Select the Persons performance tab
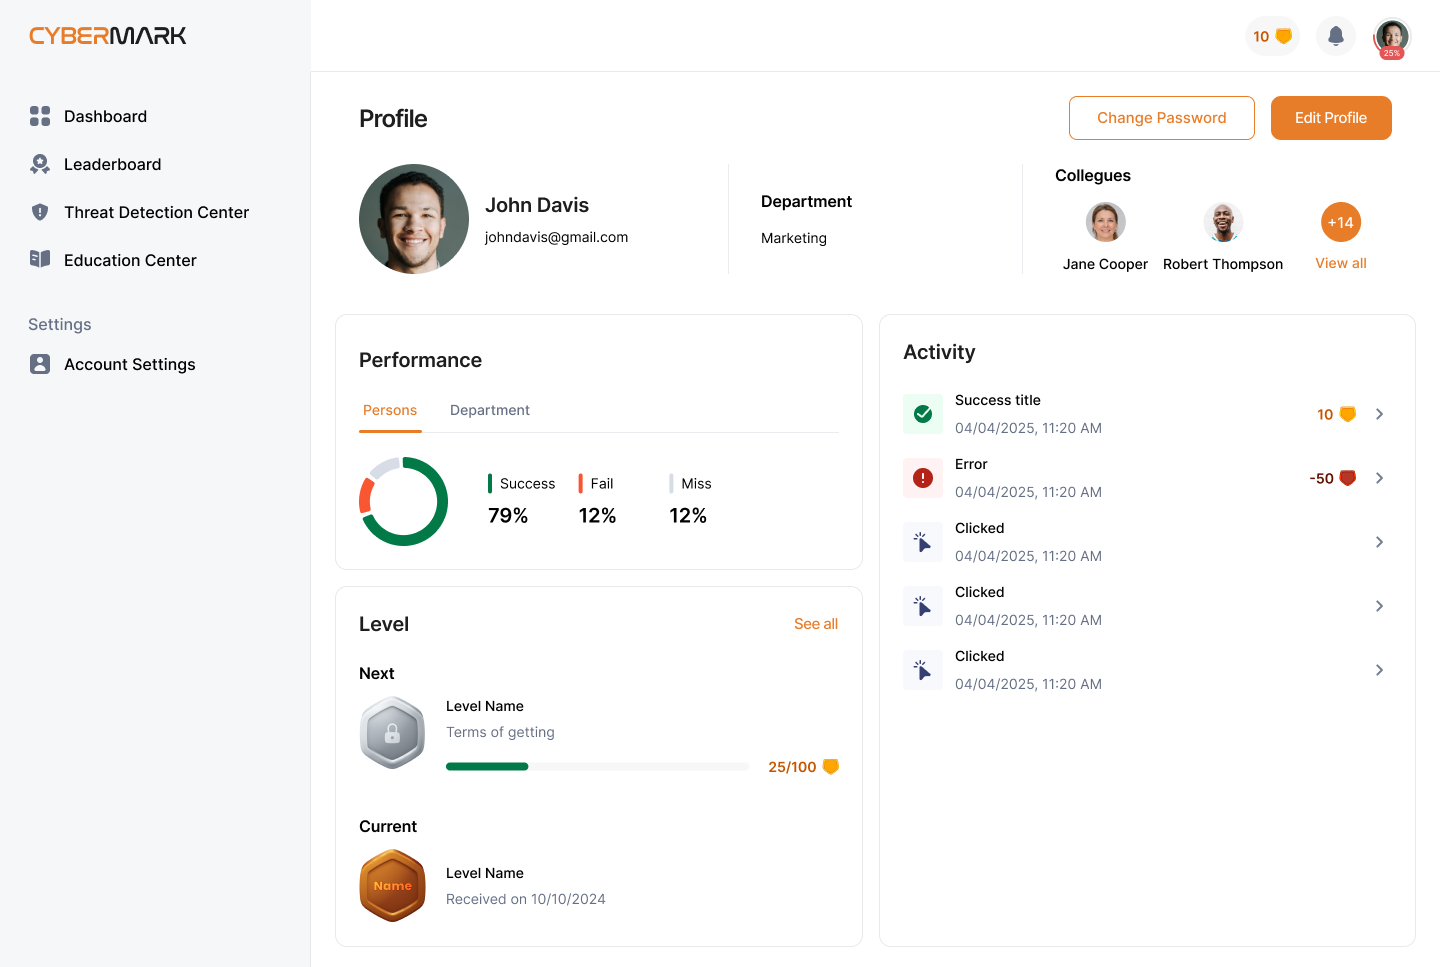1440x967 pixels. pyautogui.click(x=390, y=410)
